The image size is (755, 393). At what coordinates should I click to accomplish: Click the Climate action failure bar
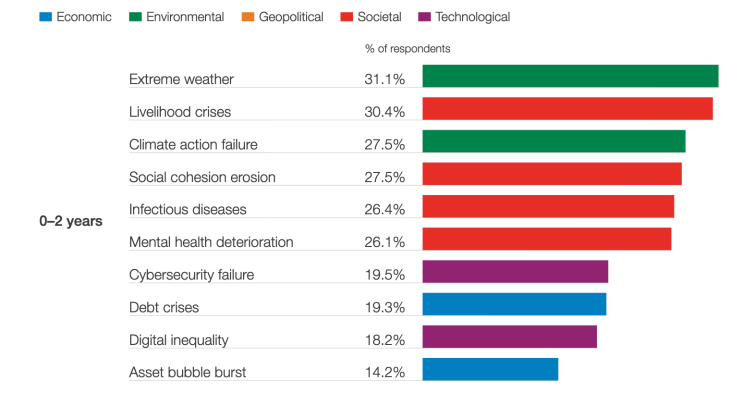pyautogui.click(x=554, y=141)
